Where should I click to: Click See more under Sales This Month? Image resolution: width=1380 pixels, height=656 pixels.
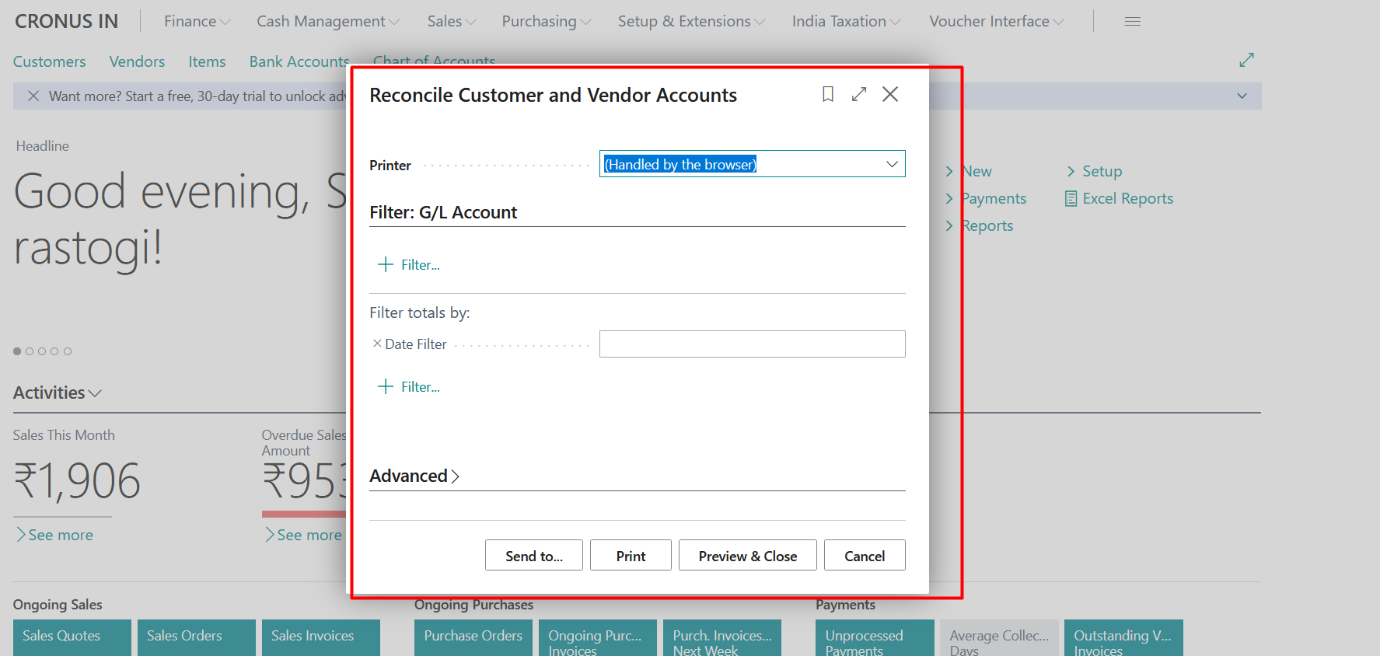[57, 534]
